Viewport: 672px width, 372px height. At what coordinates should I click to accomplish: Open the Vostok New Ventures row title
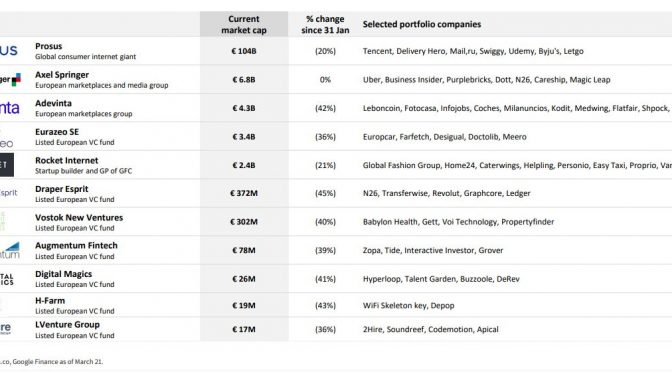pos(79,217)
